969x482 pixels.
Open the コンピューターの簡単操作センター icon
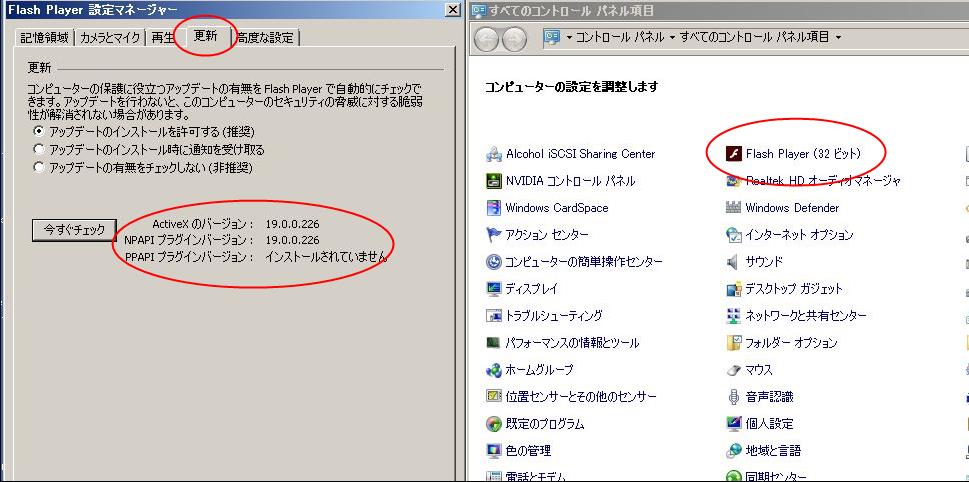tap(493, 262)
